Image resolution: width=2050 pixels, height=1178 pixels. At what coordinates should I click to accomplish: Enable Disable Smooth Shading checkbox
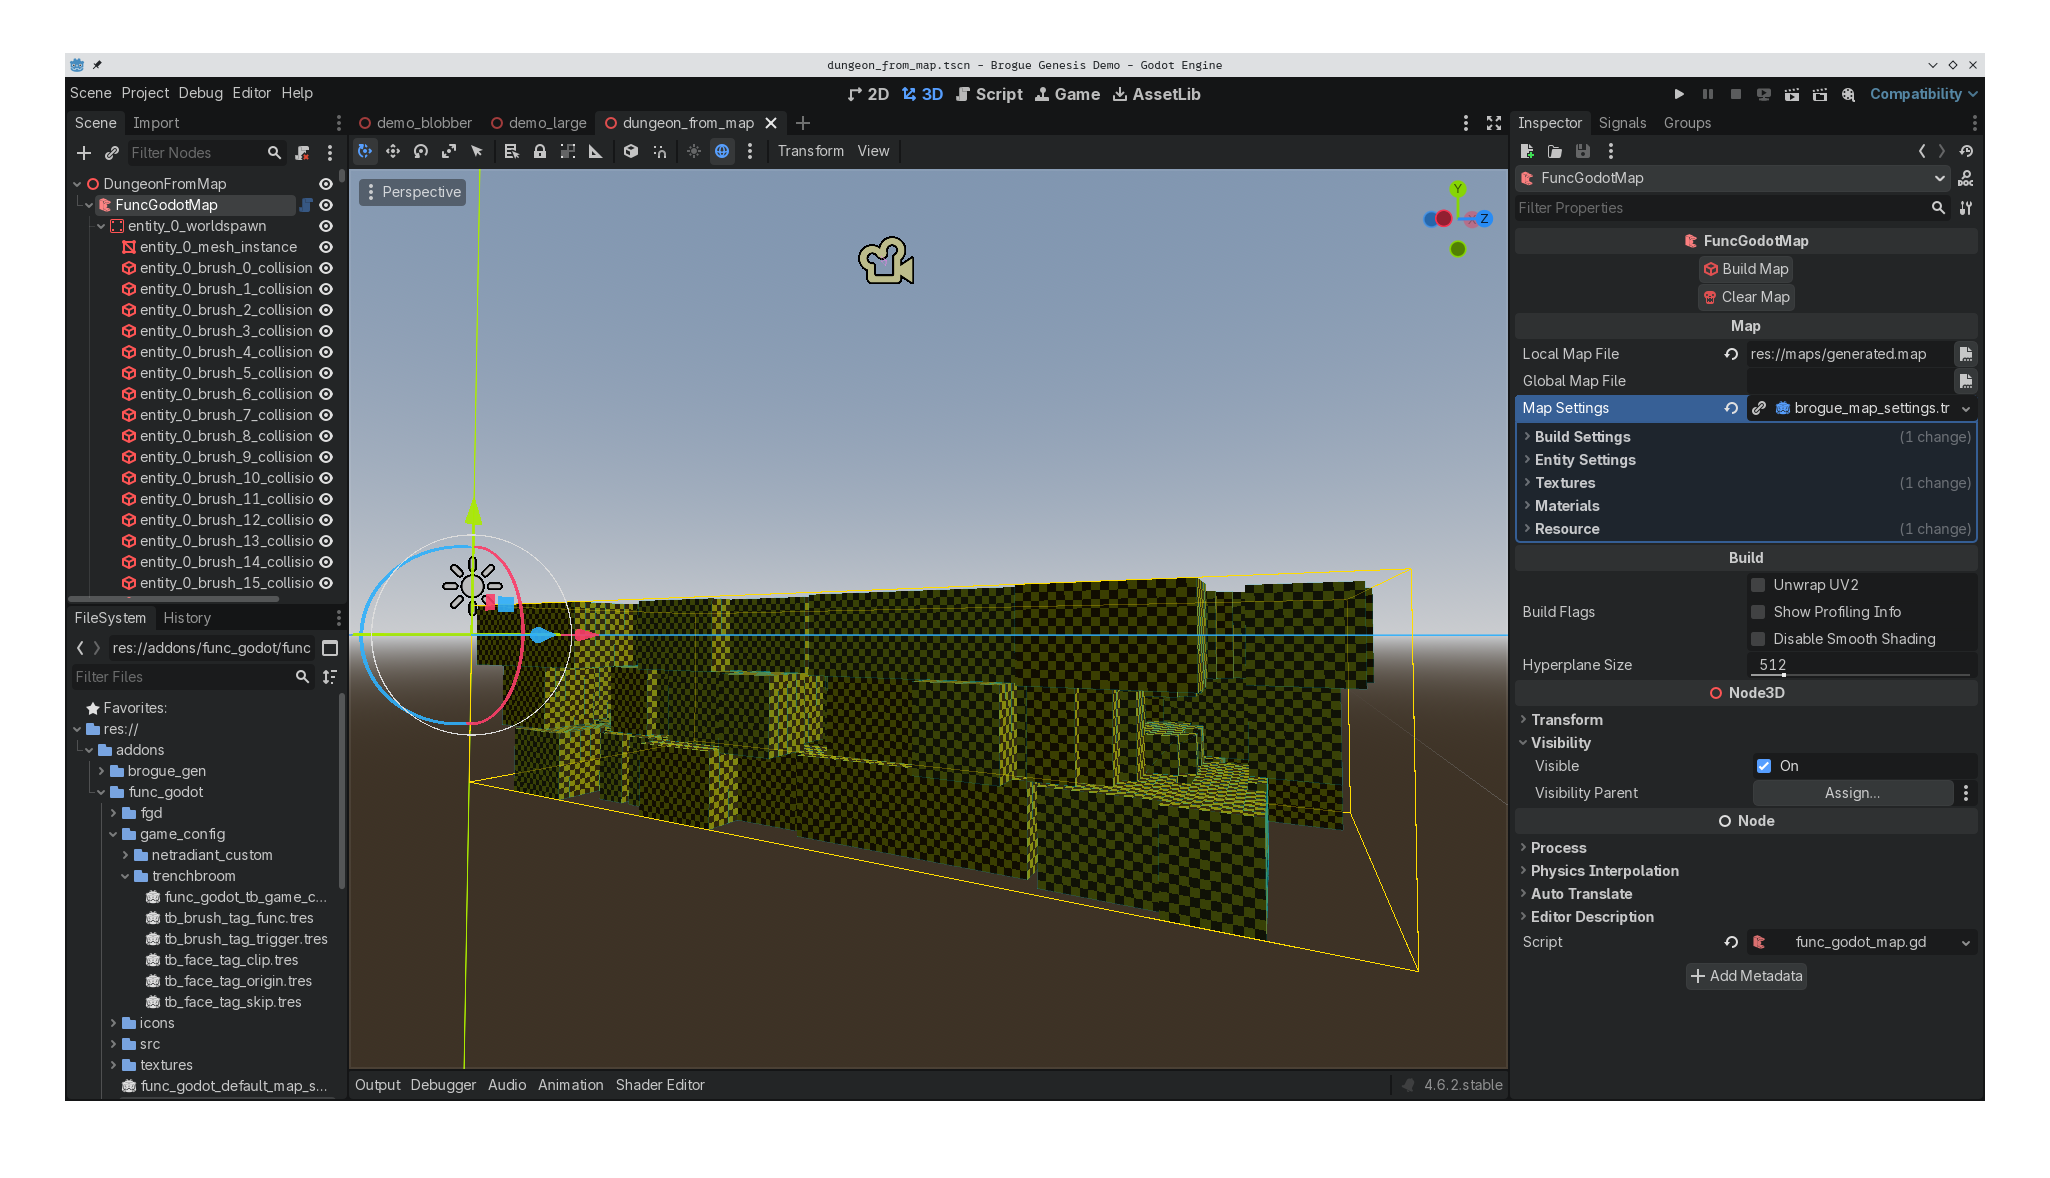click(x=1758, y=639)
